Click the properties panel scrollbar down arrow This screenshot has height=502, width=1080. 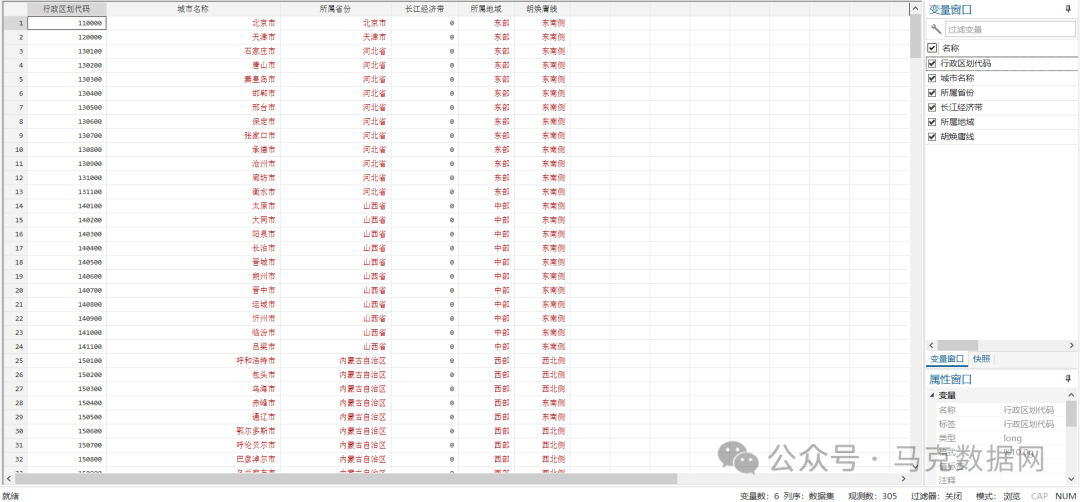click(x=1071, y=479)
